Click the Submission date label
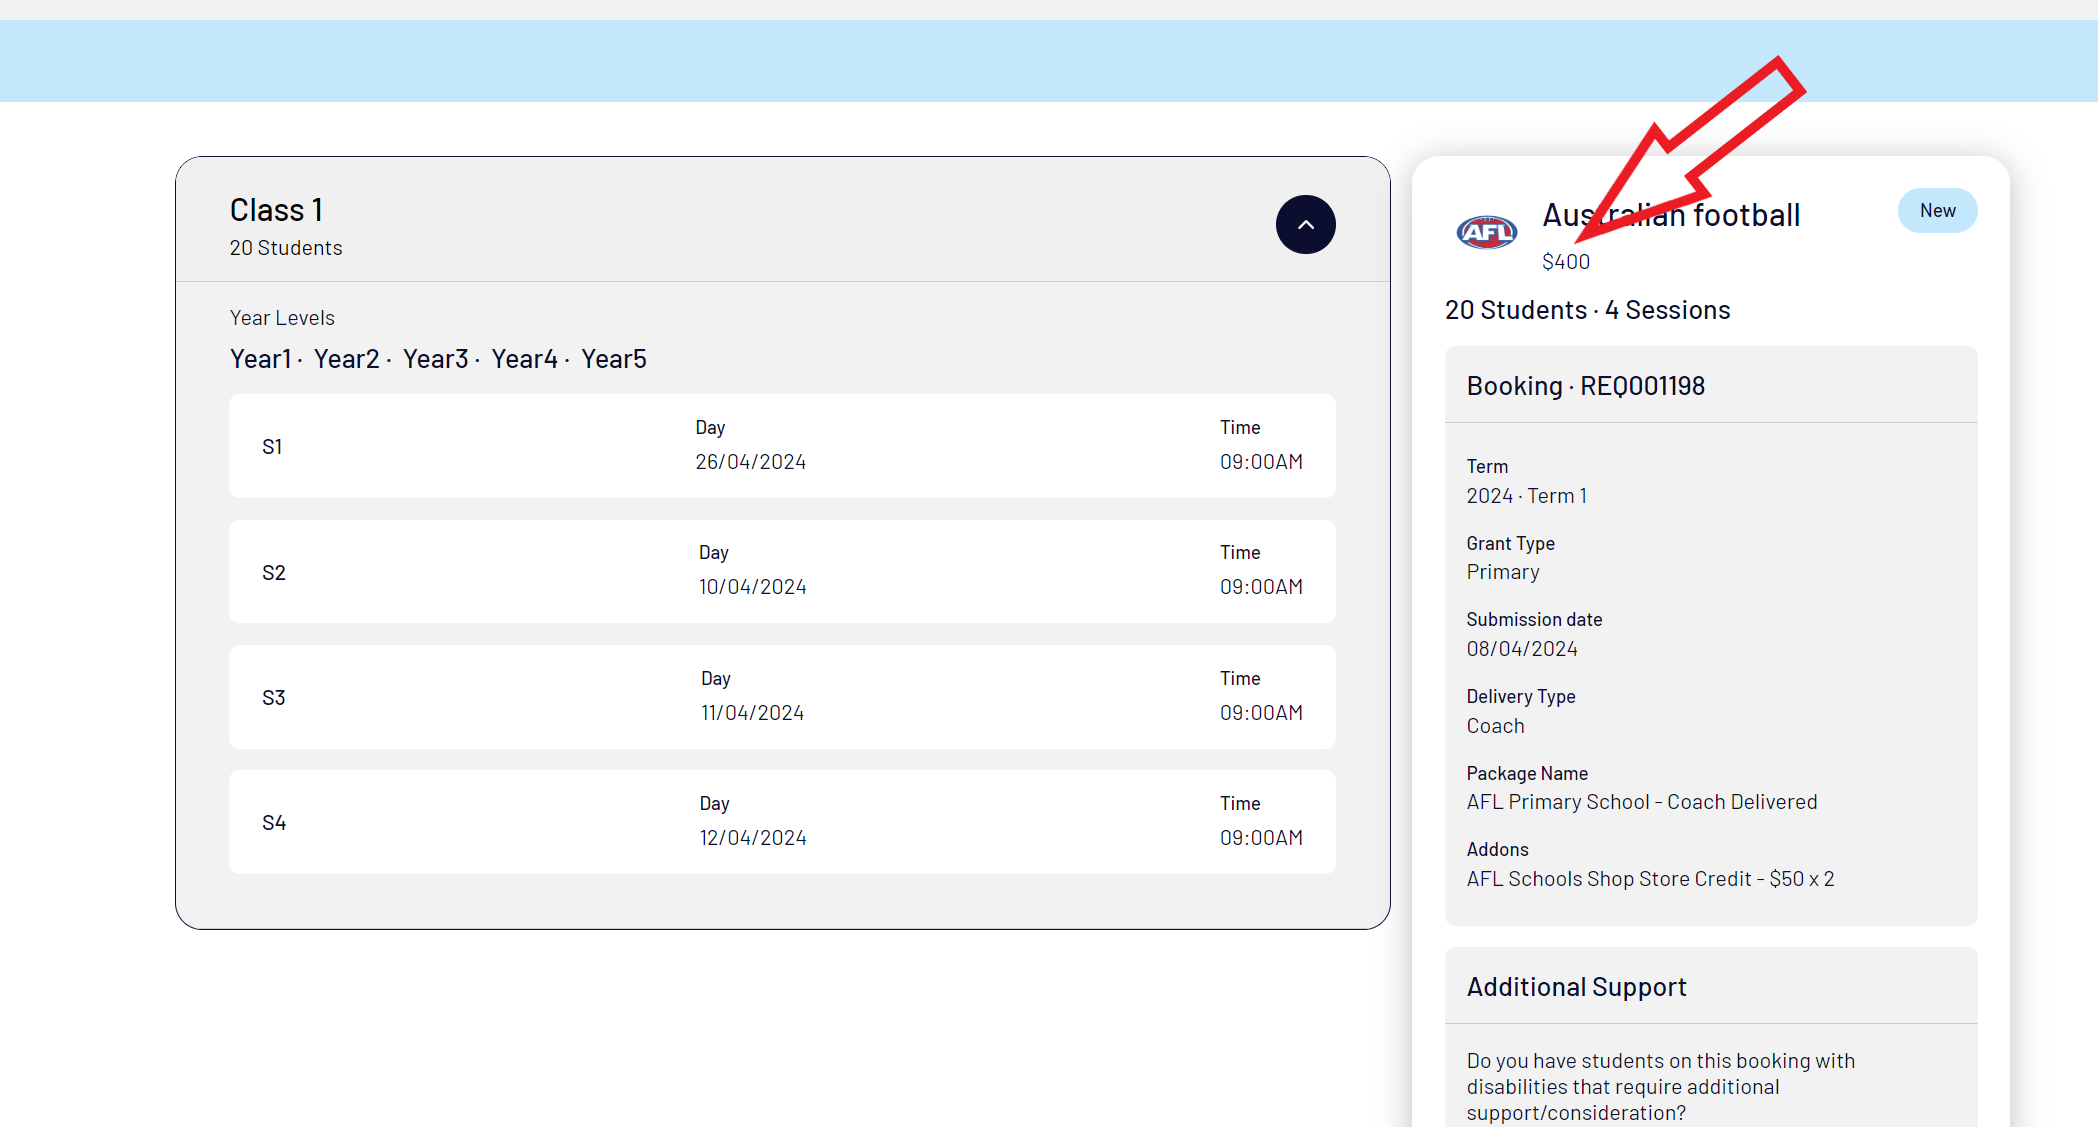The image size is (2098, 1127). pyautogui.click(x=1534, y=620)
